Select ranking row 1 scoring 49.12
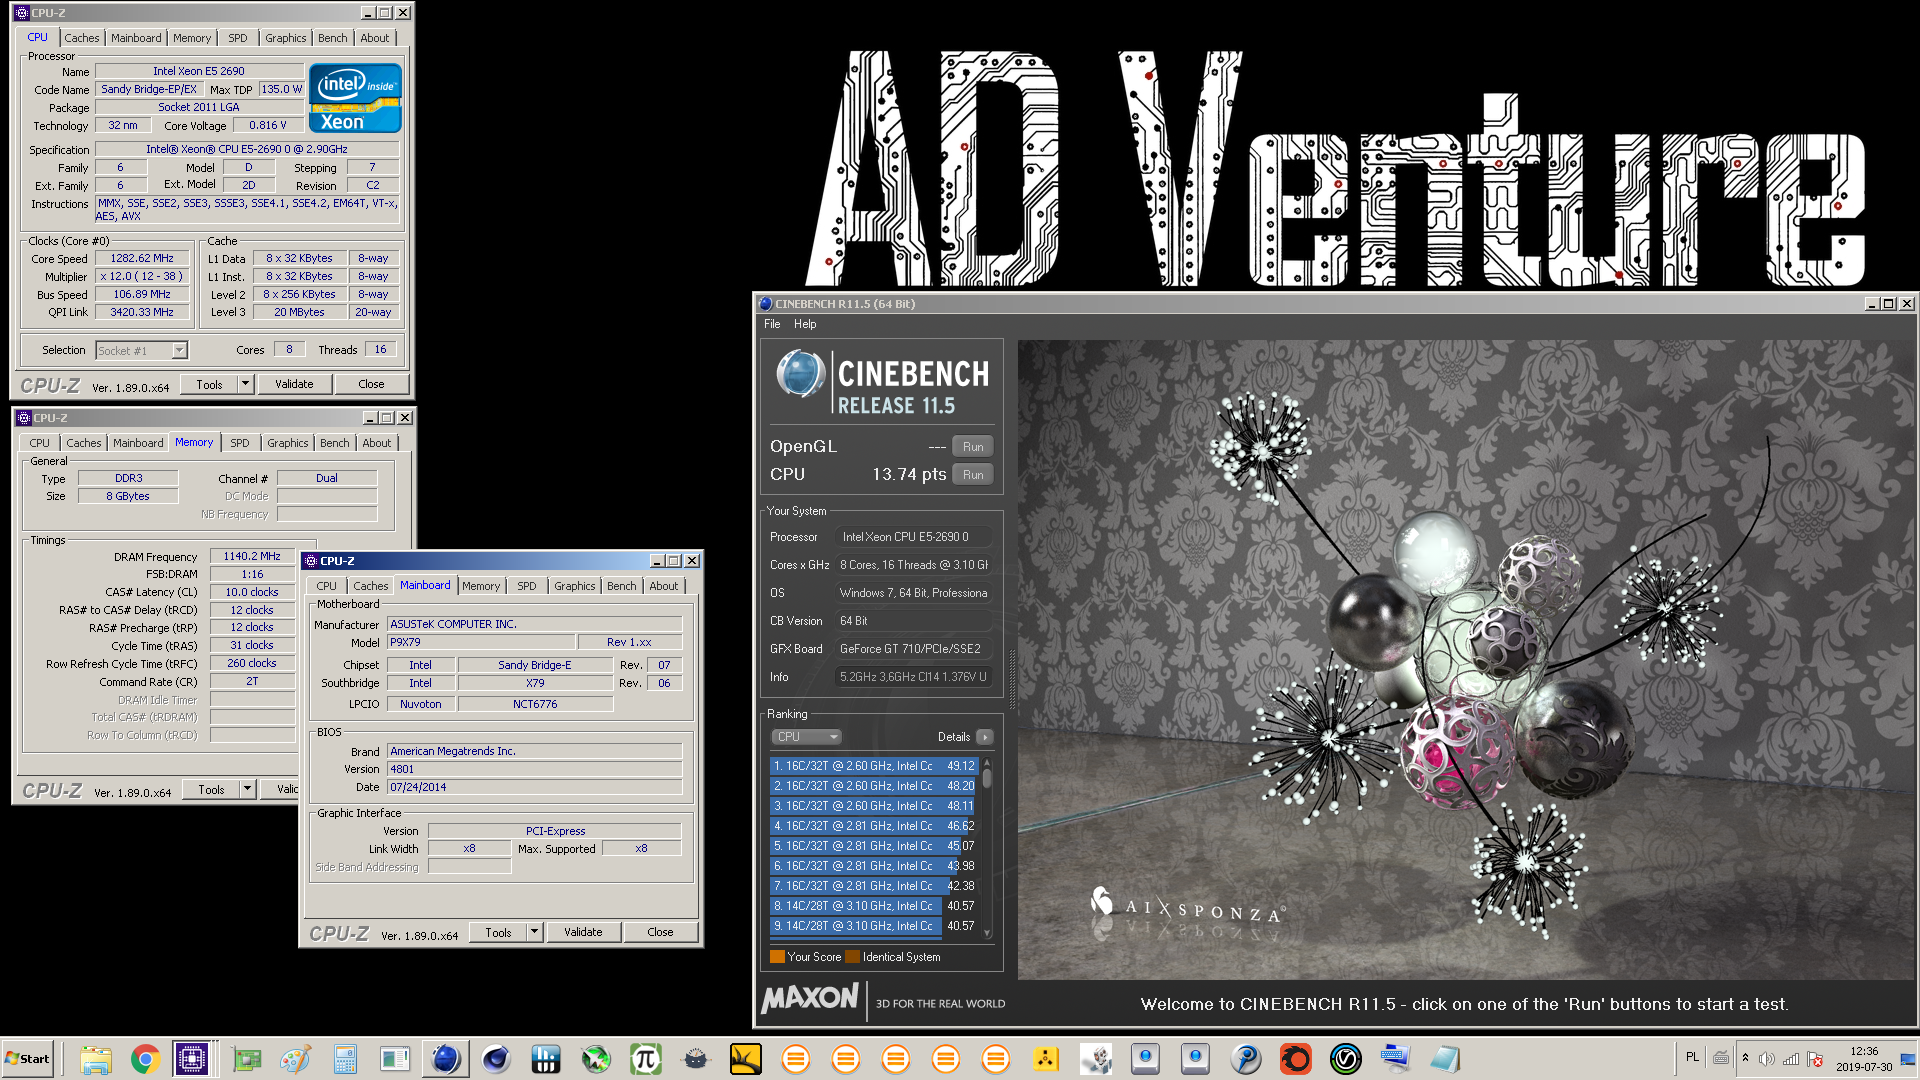 874,766
